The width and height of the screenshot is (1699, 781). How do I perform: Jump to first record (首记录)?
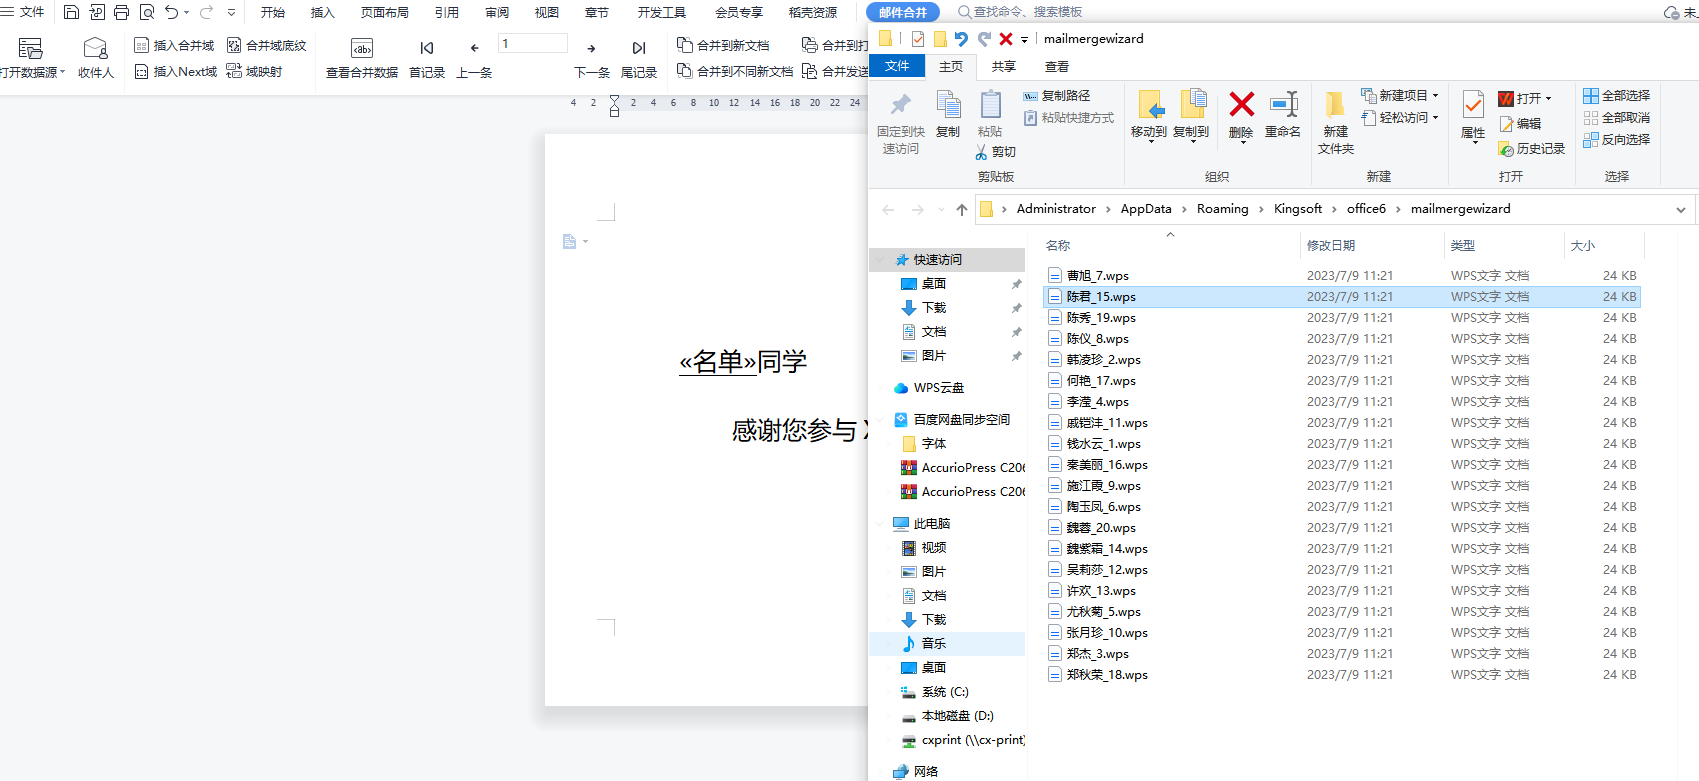point(427,58)
